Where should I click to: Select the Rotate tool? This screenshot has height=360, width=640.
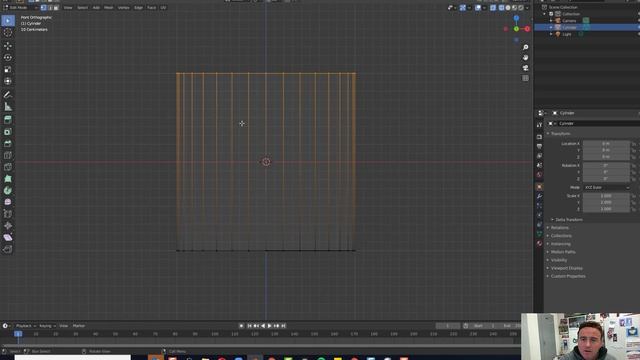(x=8, y=58)
